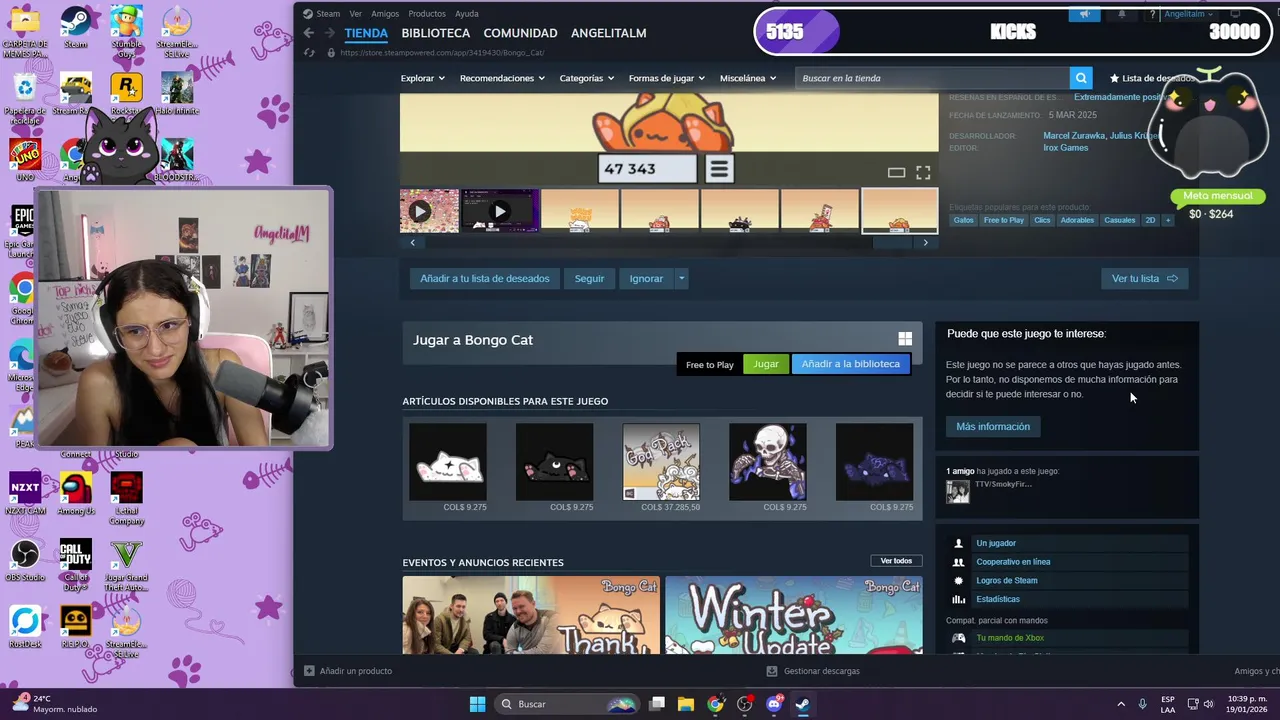Open the ANGELITALM profile tab

[608, 33]
